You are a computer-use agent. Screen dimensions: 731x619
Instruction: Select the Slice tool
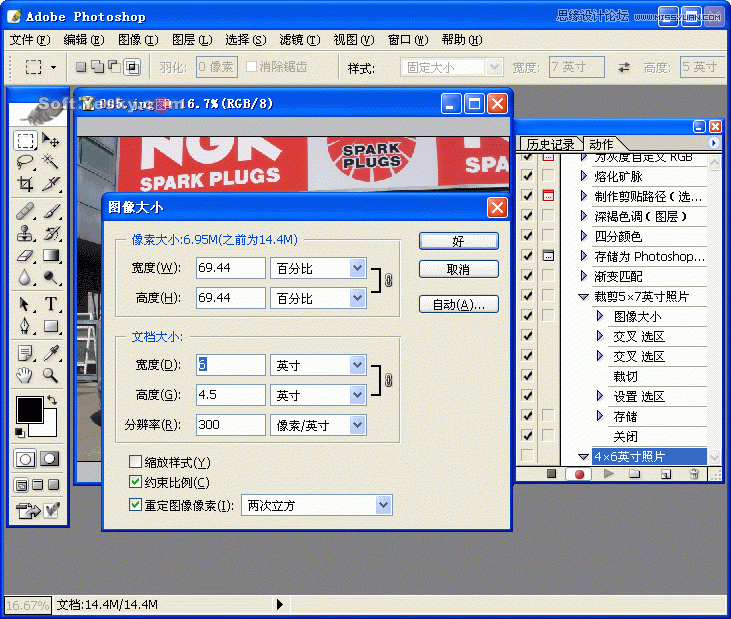click(50, 184)
